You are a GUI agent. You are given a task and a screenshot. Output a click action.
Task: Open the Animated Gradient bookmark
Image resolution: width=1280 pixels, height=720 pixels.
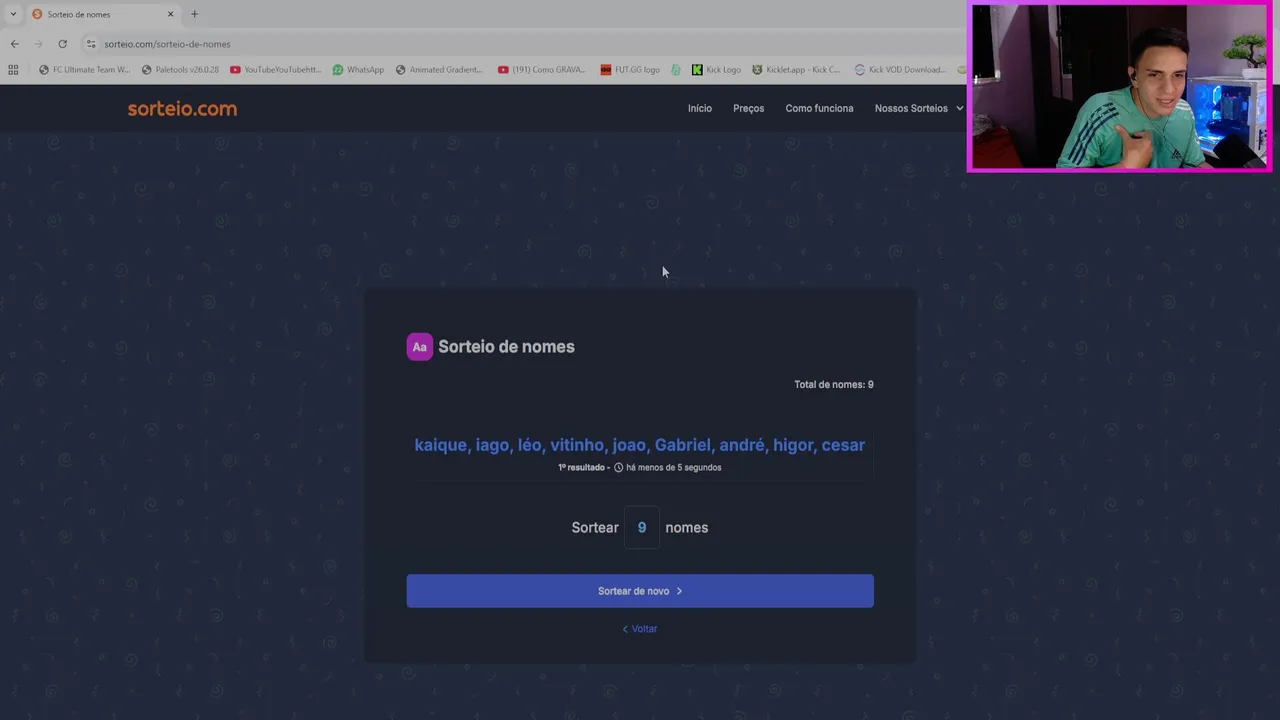(439, 70)
